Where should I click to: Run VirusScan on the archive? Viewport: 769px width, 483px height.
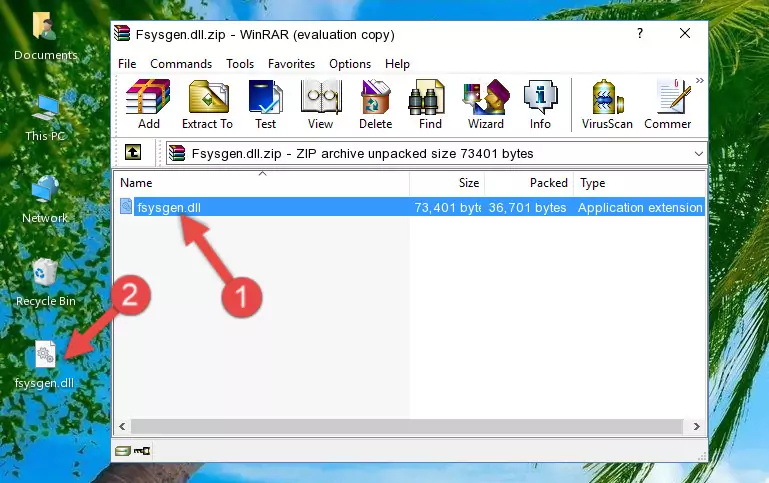607,104
